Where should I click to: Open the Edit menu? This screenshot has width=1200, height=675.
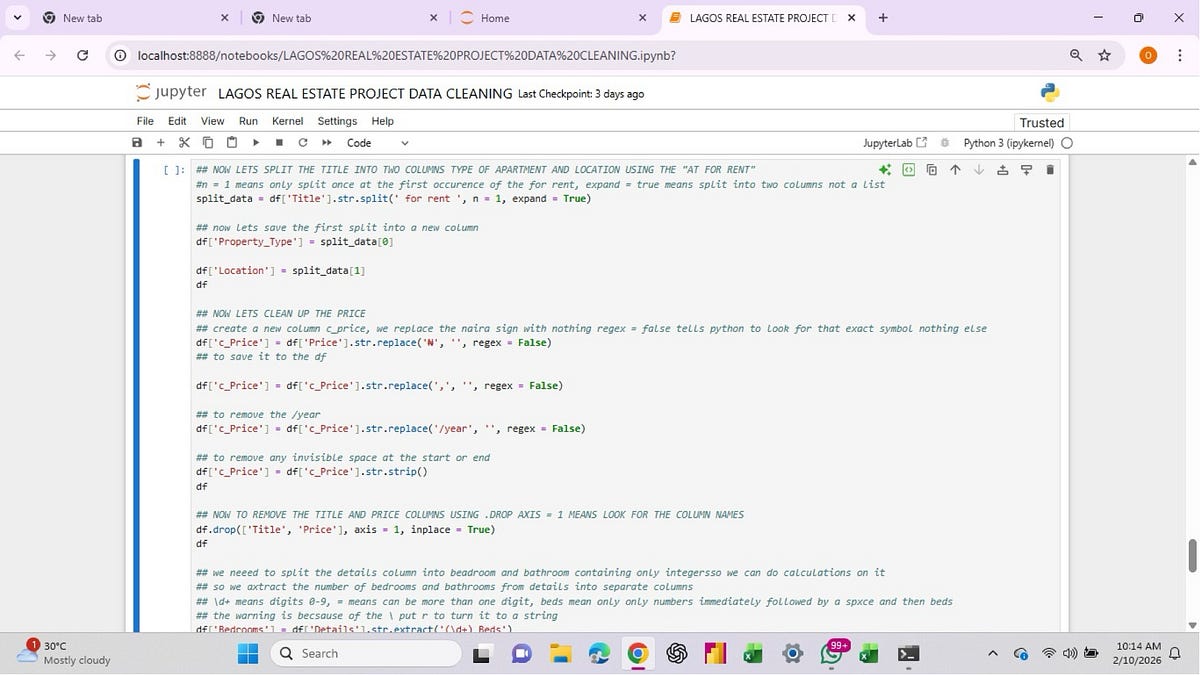pyautogui.click(x=177, y=121)
